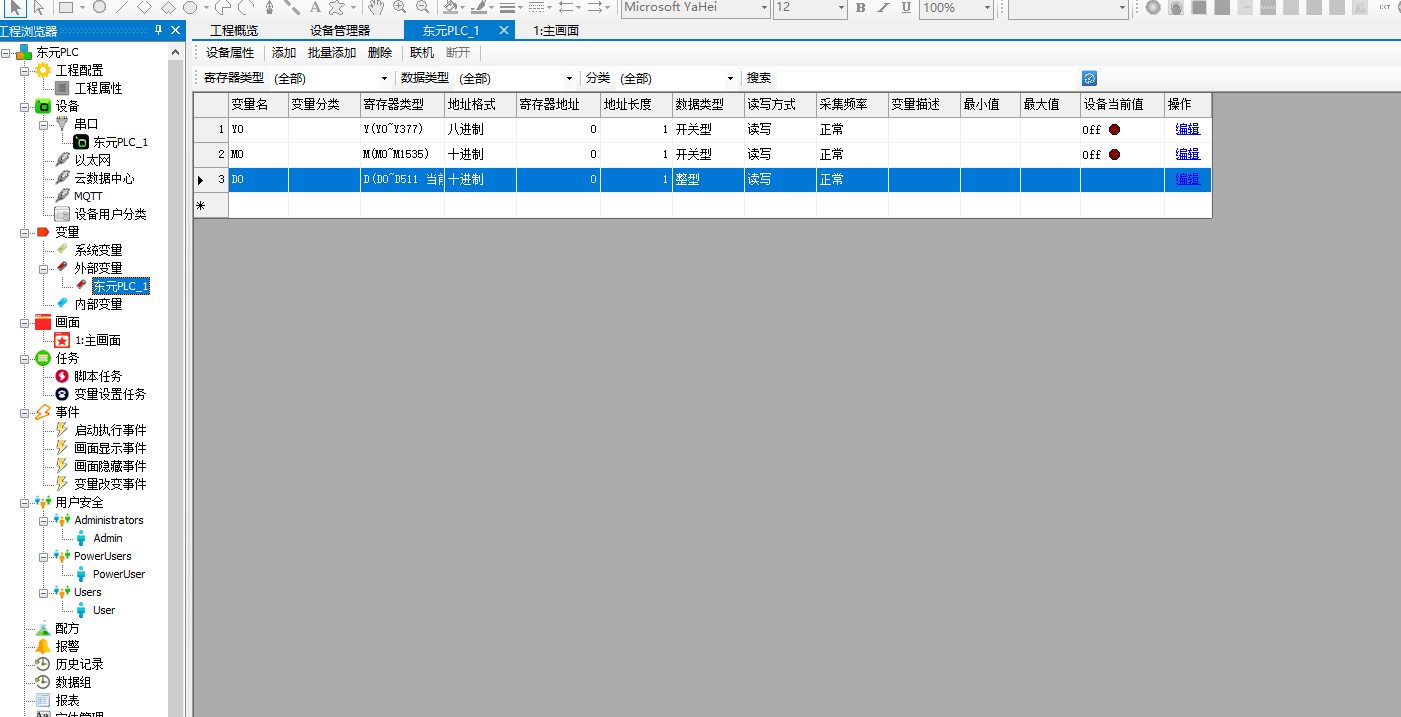The image size is (1401, 717).
Task: Select the arrow pointer tool
Action: click(14, 7)
